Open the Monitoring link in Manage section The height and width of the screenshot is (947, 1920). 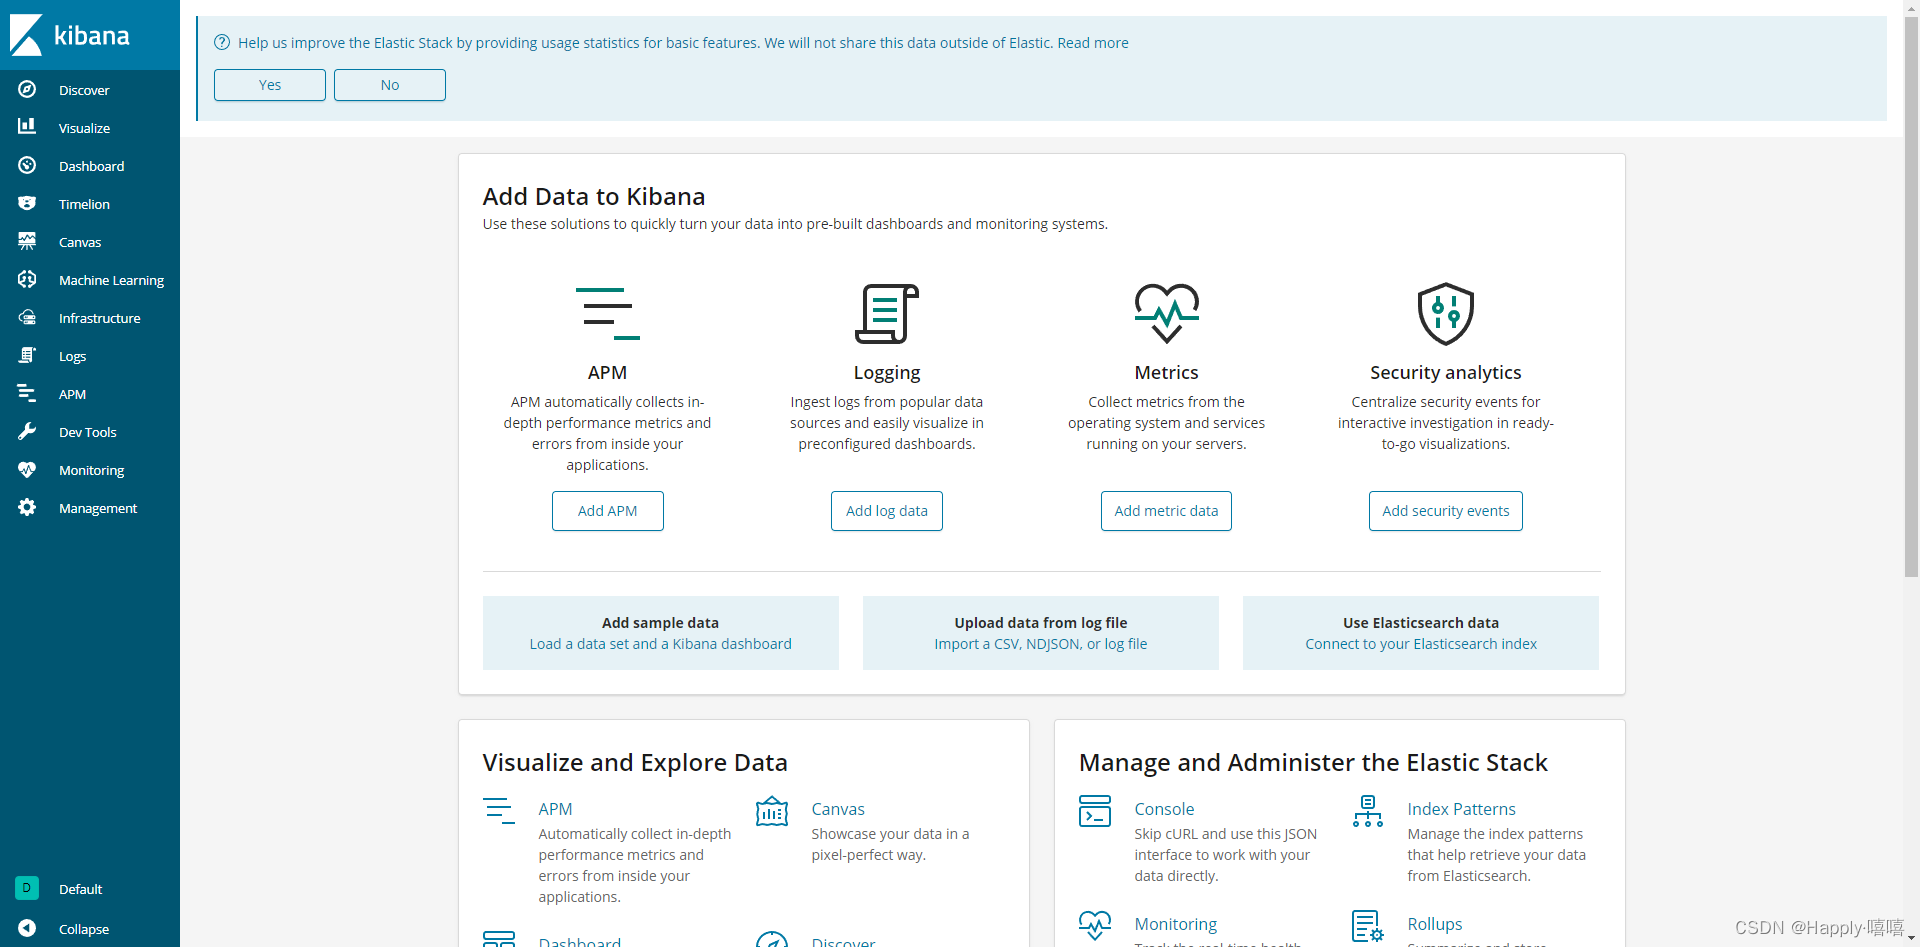(x=1176, y=924)
